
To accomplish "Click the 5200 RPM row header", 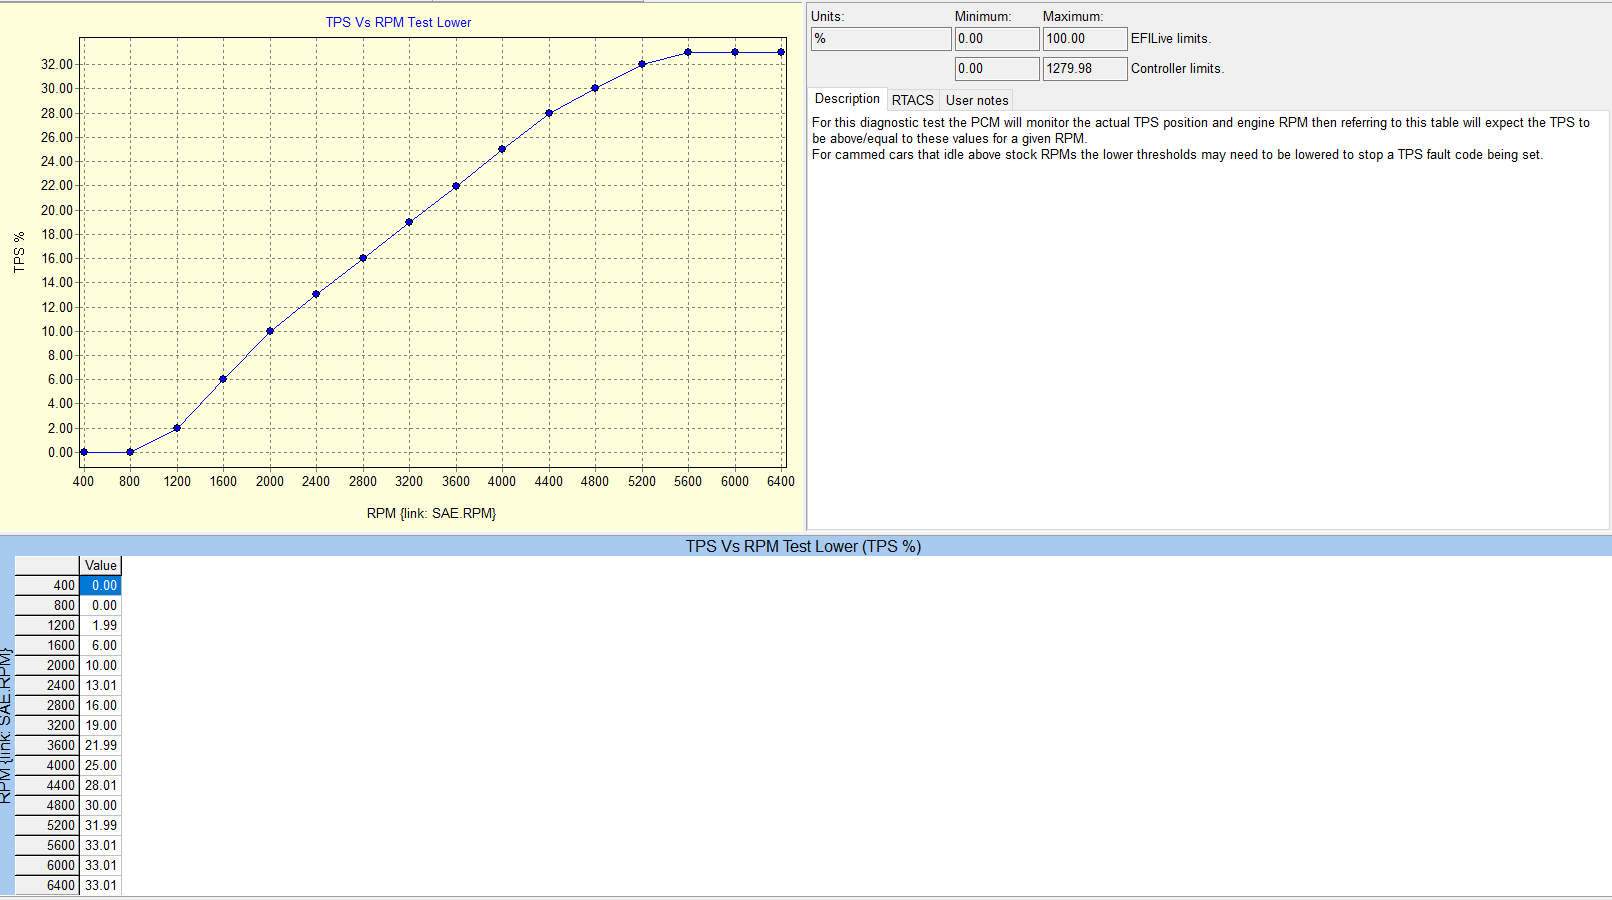I will 48,826.
